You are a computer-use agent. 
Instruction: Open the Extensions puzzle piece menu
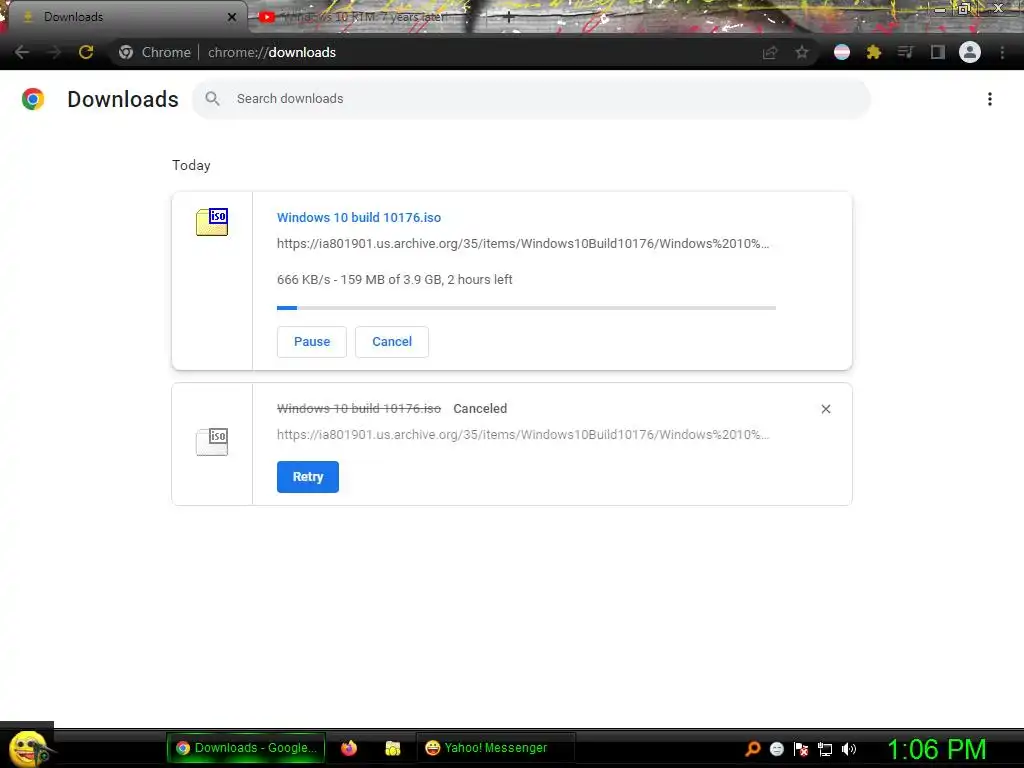874,52
